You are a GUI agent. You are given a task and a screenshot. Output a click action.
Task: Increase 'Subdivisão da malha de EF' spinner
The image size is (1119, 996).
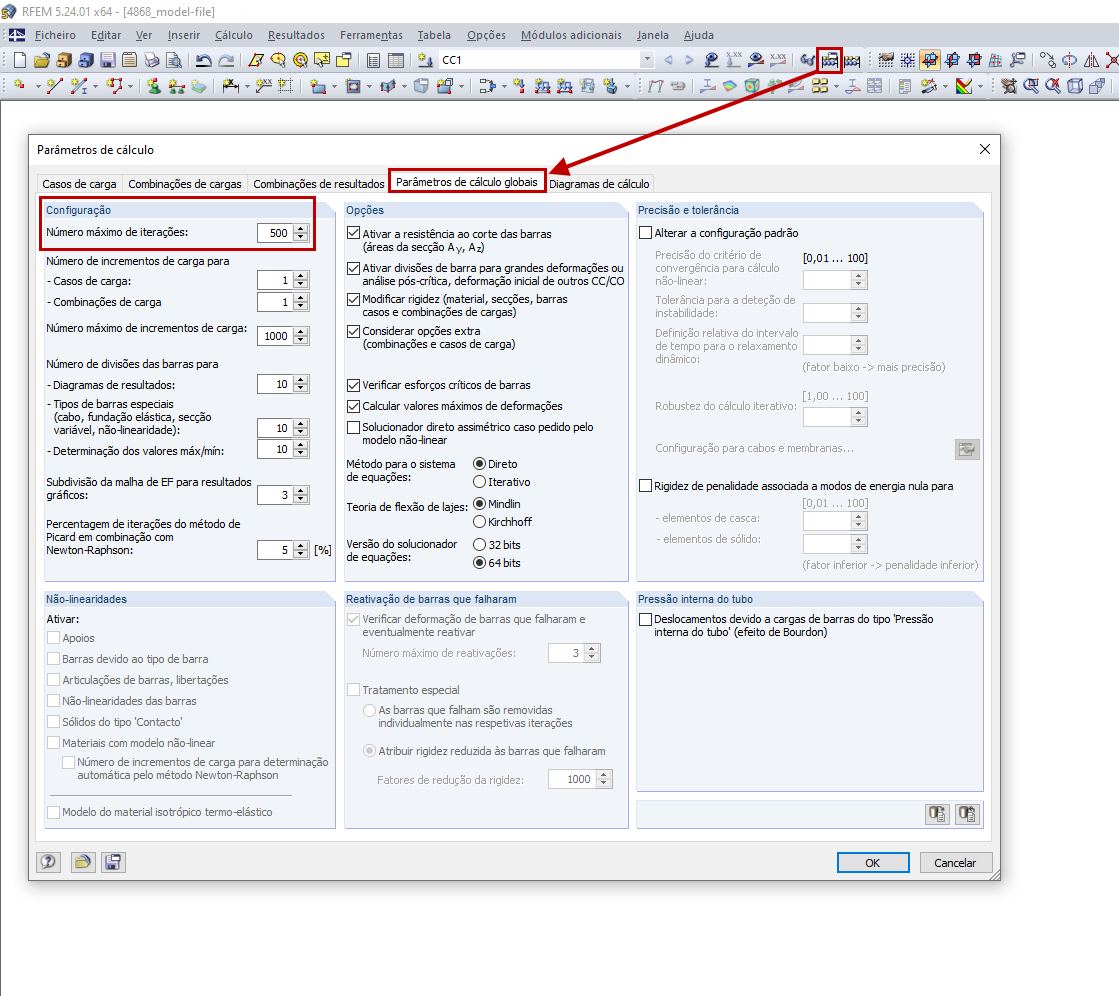pos(301,491)
